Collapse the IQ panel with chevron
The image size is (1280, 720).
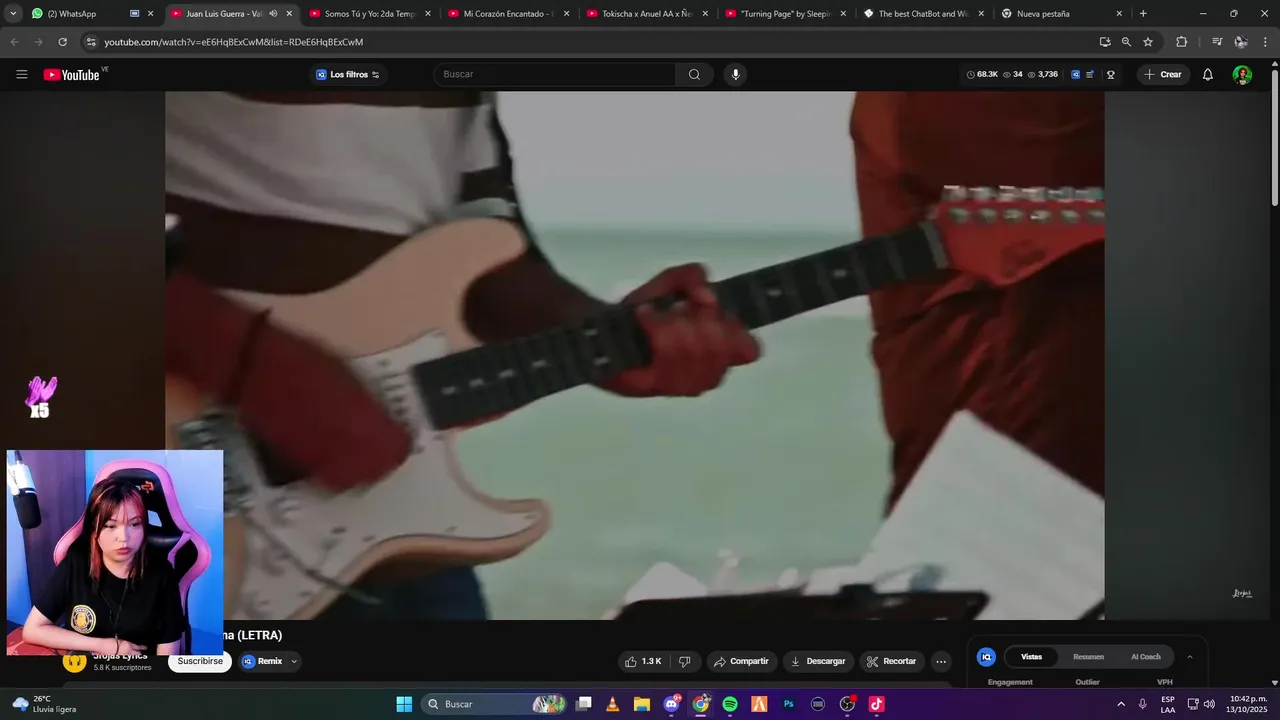(1189, 657)
